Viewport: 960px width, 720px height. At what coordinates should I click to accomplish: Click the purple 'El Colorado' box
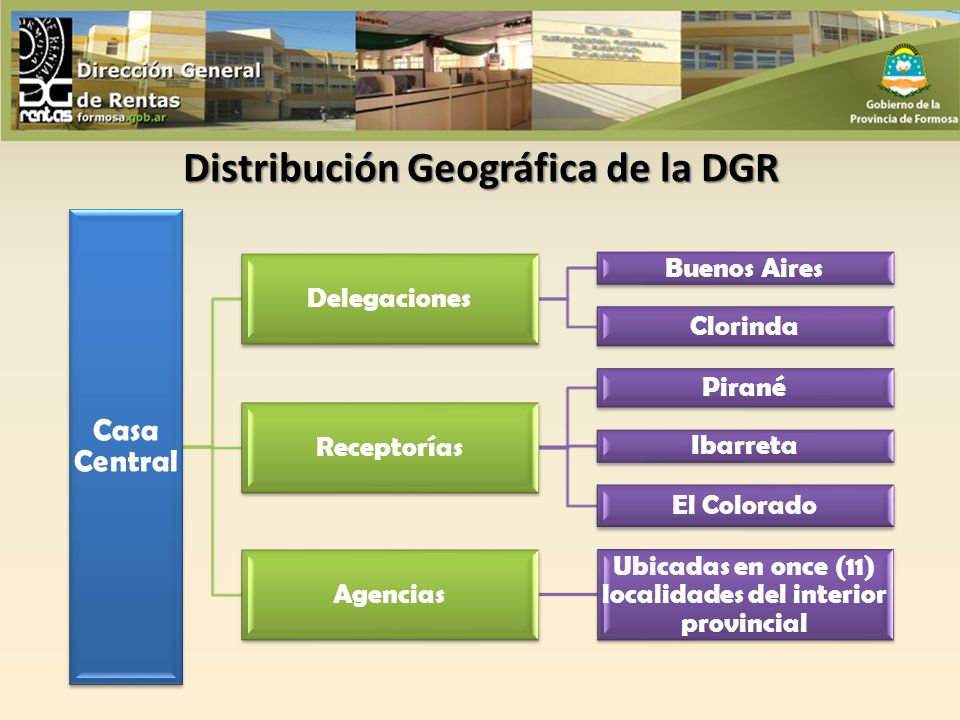point(745,506)
